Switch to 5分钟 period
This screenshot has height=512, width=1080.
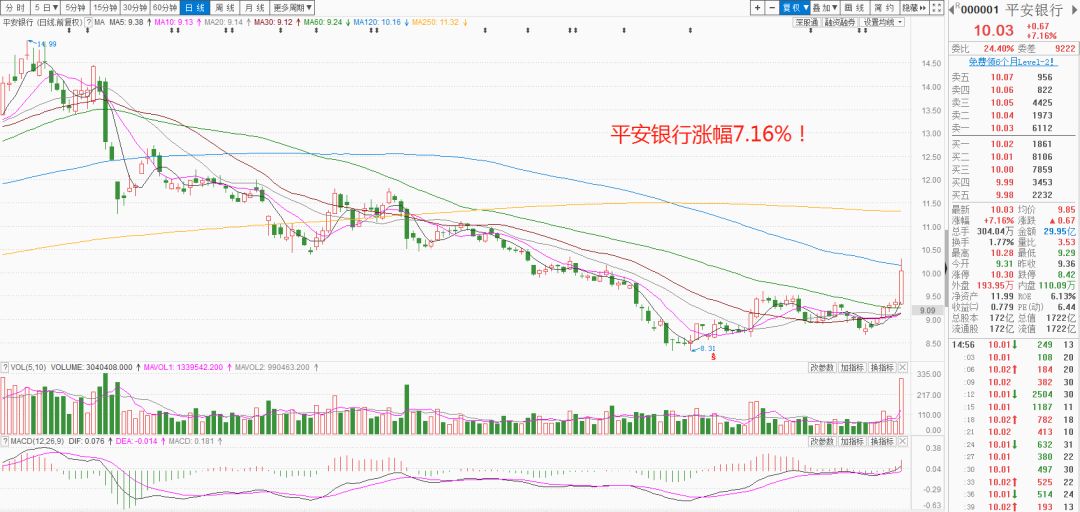click(74, 8)
